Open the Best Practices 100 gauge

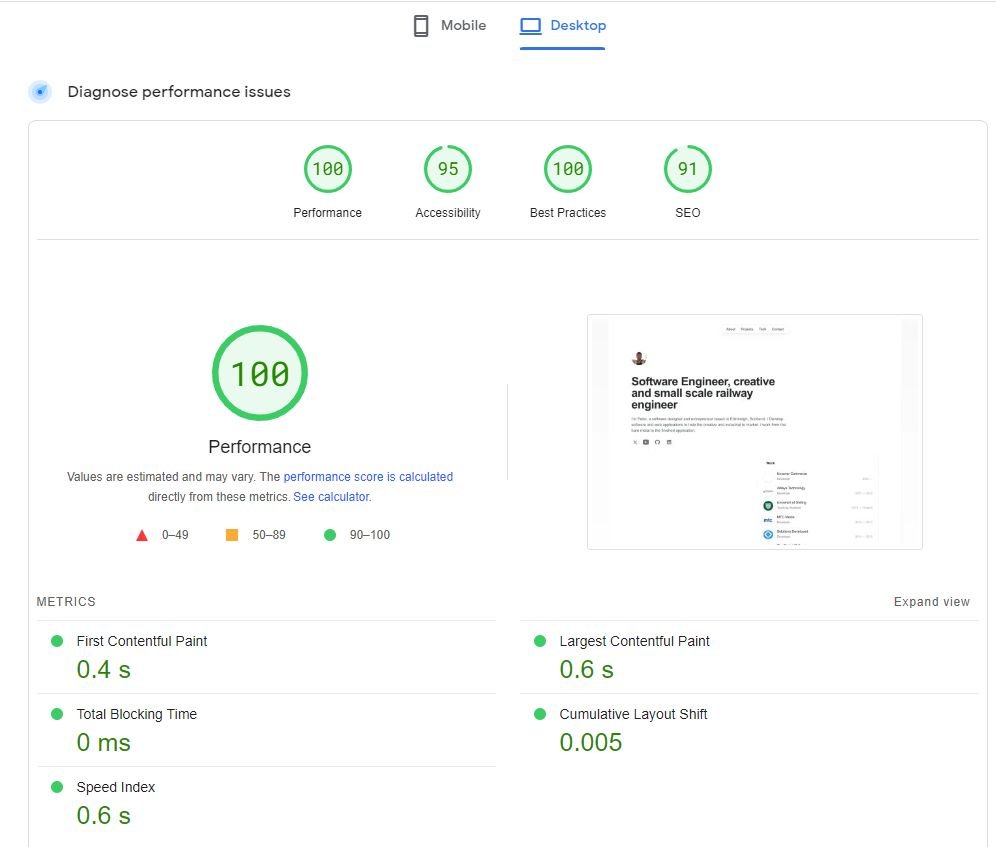click(568, 169)
